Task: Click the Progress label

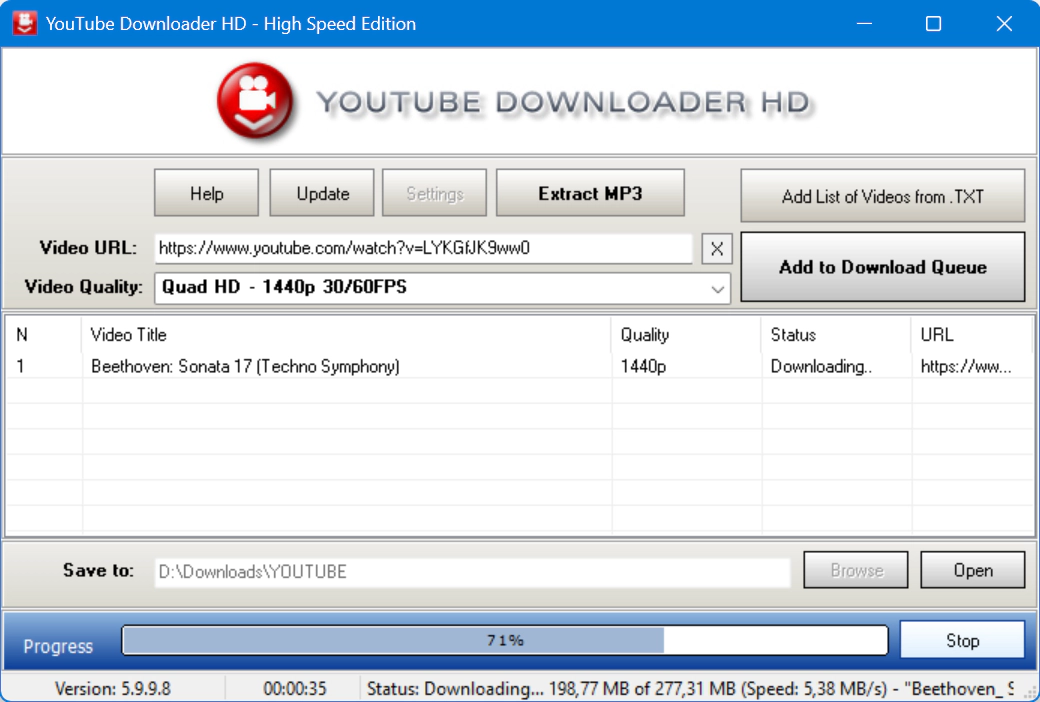Action: [x=58, y=646]
